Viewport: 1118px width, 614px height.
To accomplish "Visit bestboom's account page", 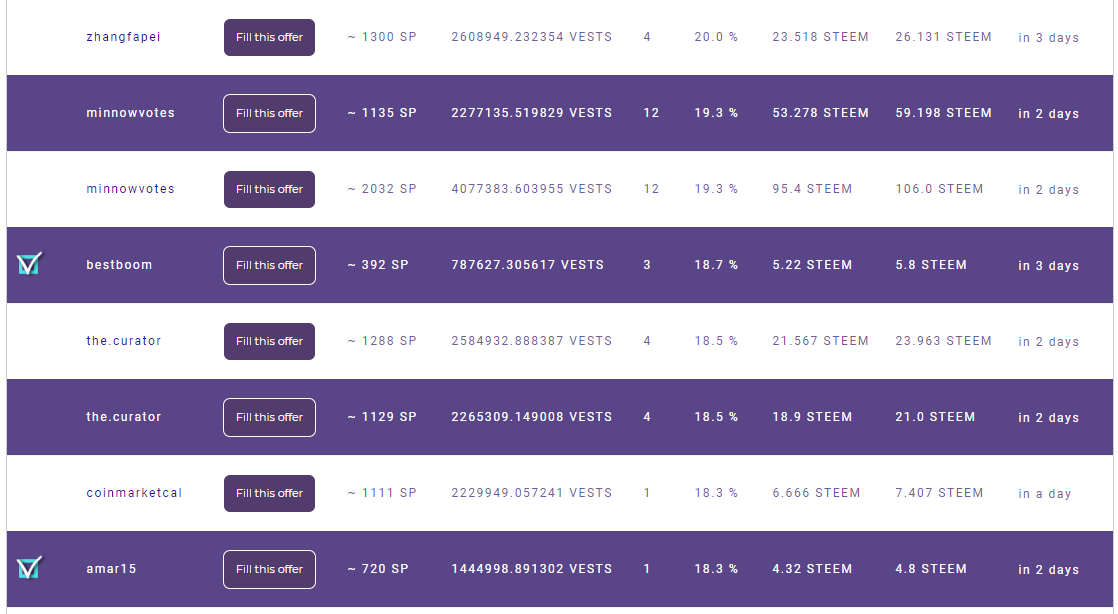I will click(x=119, y=265).
